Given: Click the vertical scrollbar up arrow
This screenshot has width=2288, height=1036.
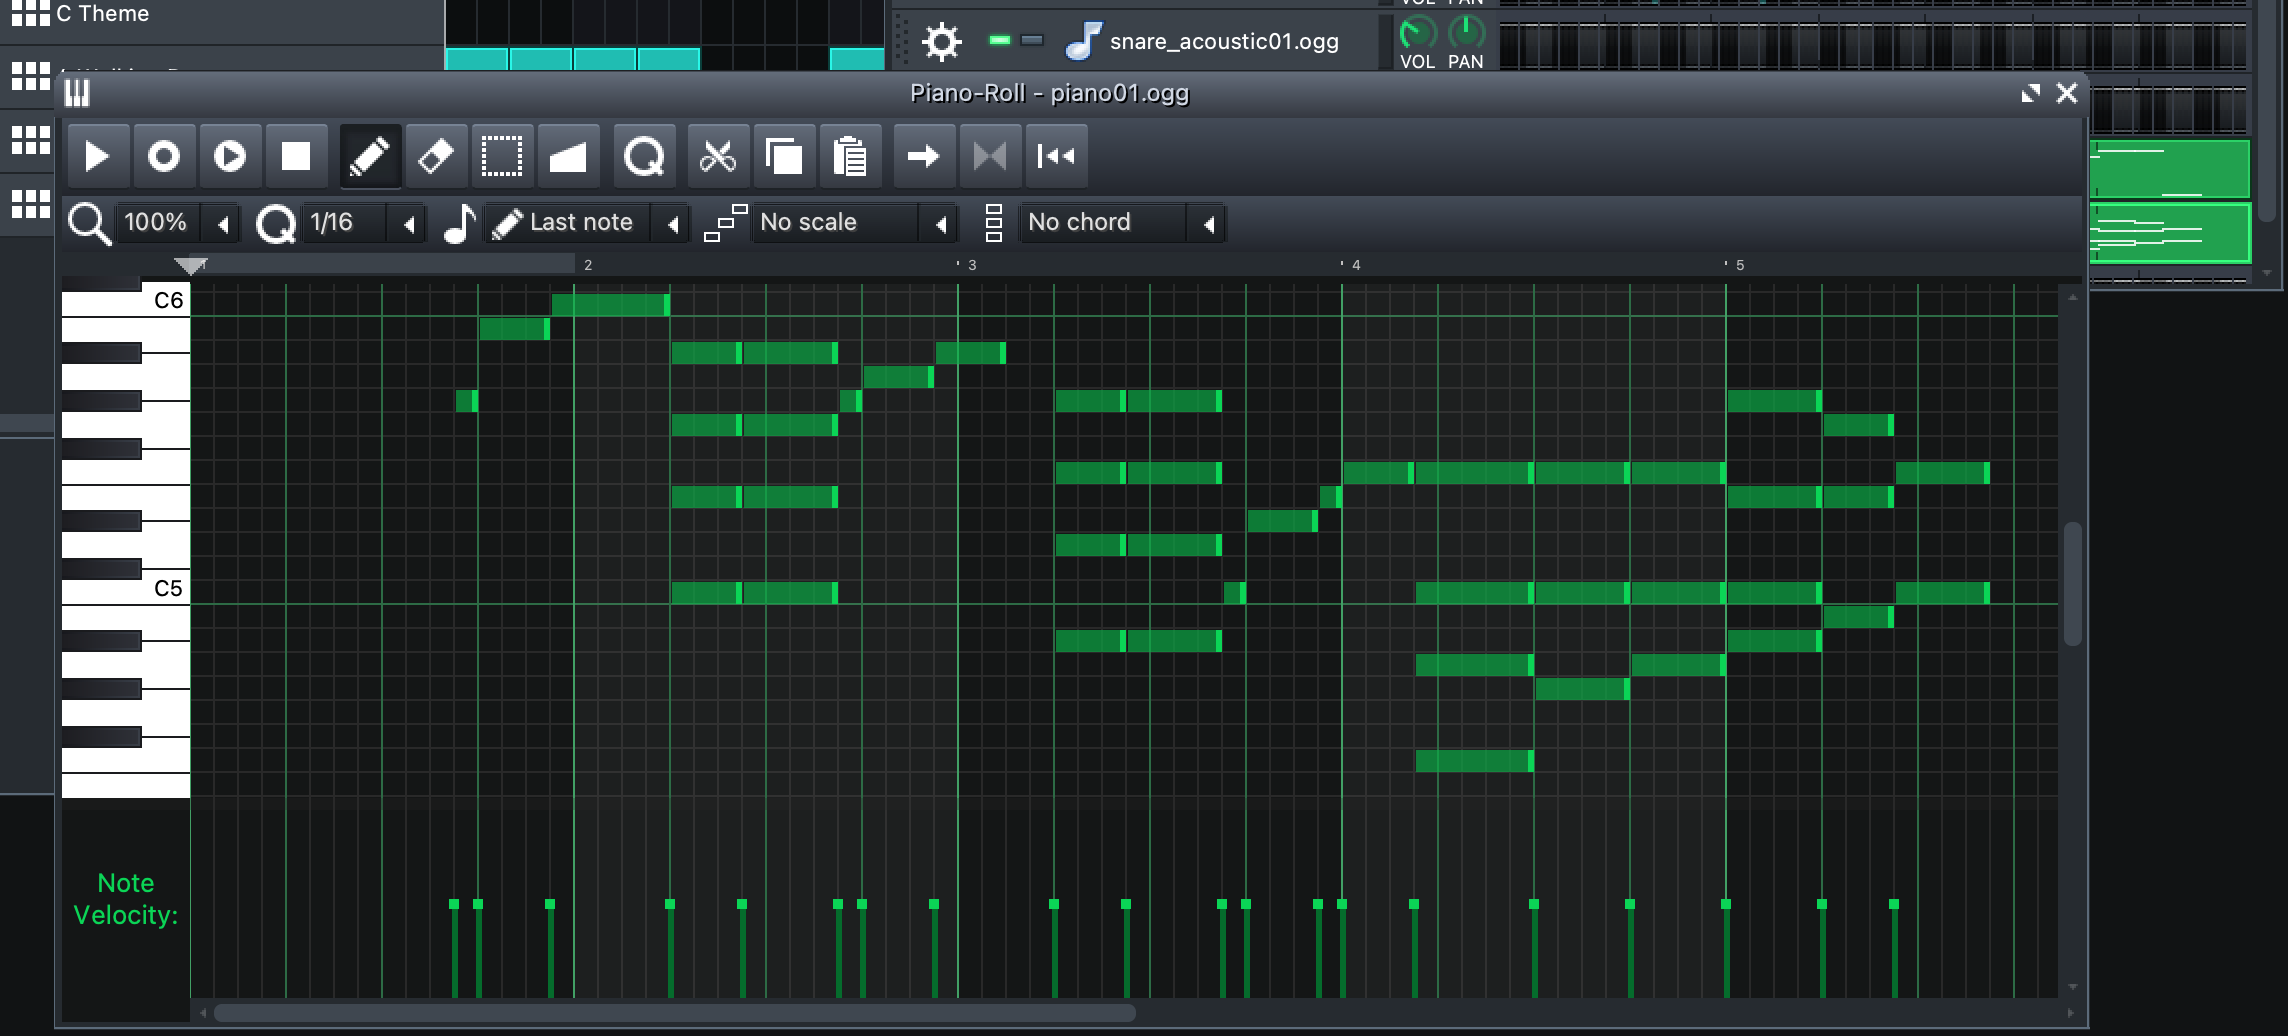Looking at the screenshot, I should coord(2073,297).
